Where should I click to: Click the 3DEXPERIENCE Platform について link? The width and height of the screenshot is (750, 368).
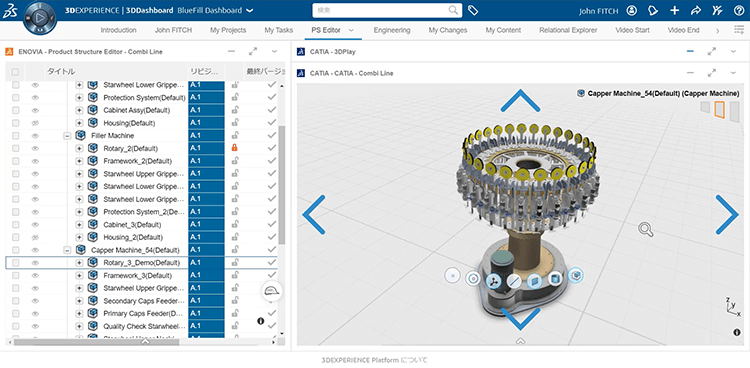375,359
